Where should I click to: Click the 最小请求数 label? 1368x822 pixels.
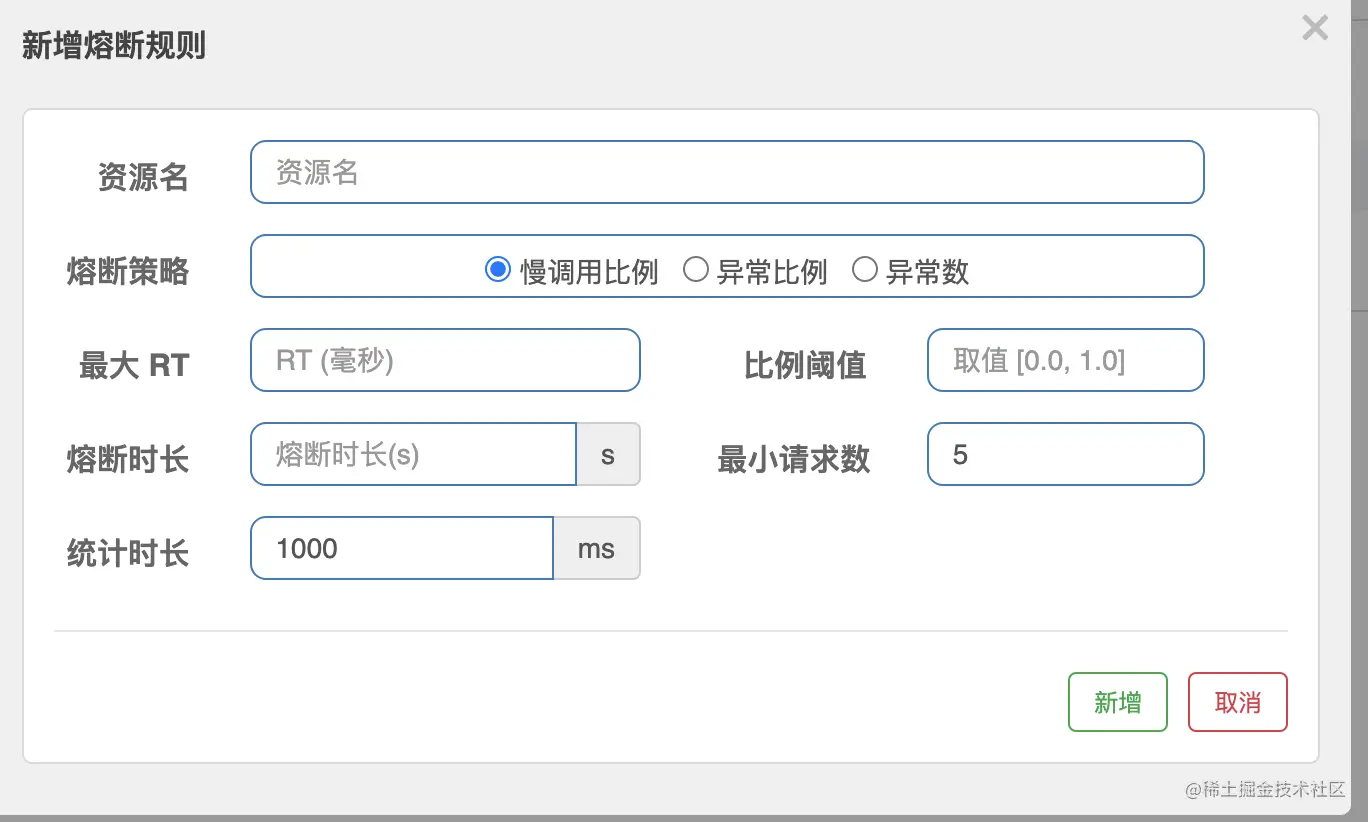(x=794, y=459)
